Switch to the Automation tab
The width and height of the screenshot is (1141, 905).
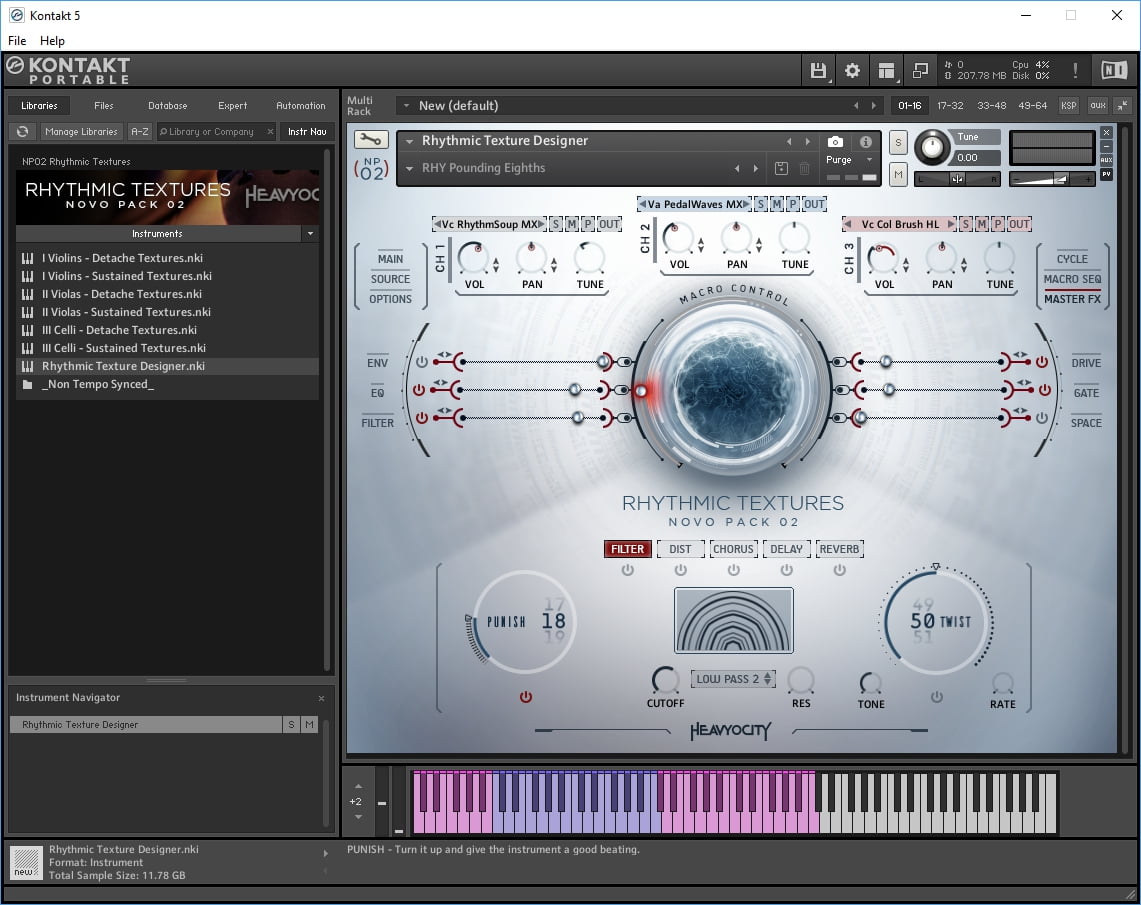pyautogui.click(x=301, y=105)
